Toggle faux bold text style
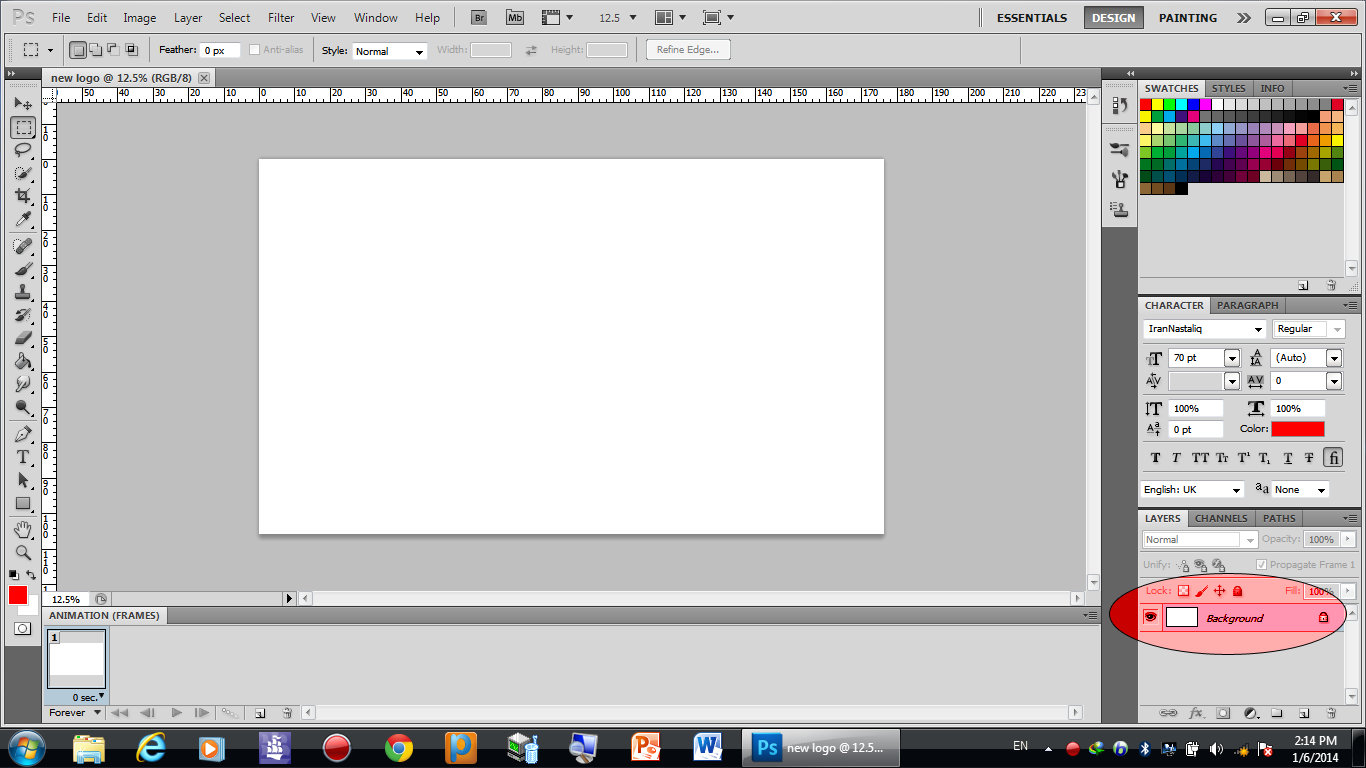 click(x=1155, y=458)
